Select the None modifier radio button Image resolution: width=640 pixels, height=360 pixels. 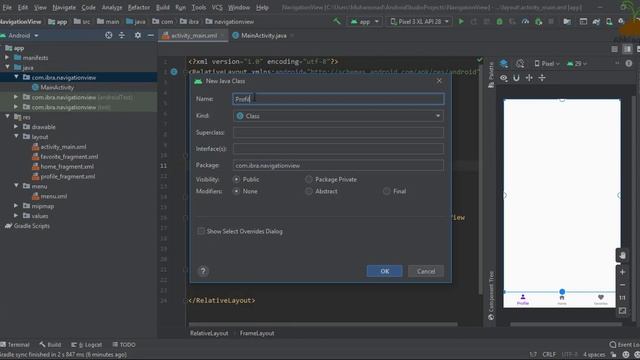(236, 191)
